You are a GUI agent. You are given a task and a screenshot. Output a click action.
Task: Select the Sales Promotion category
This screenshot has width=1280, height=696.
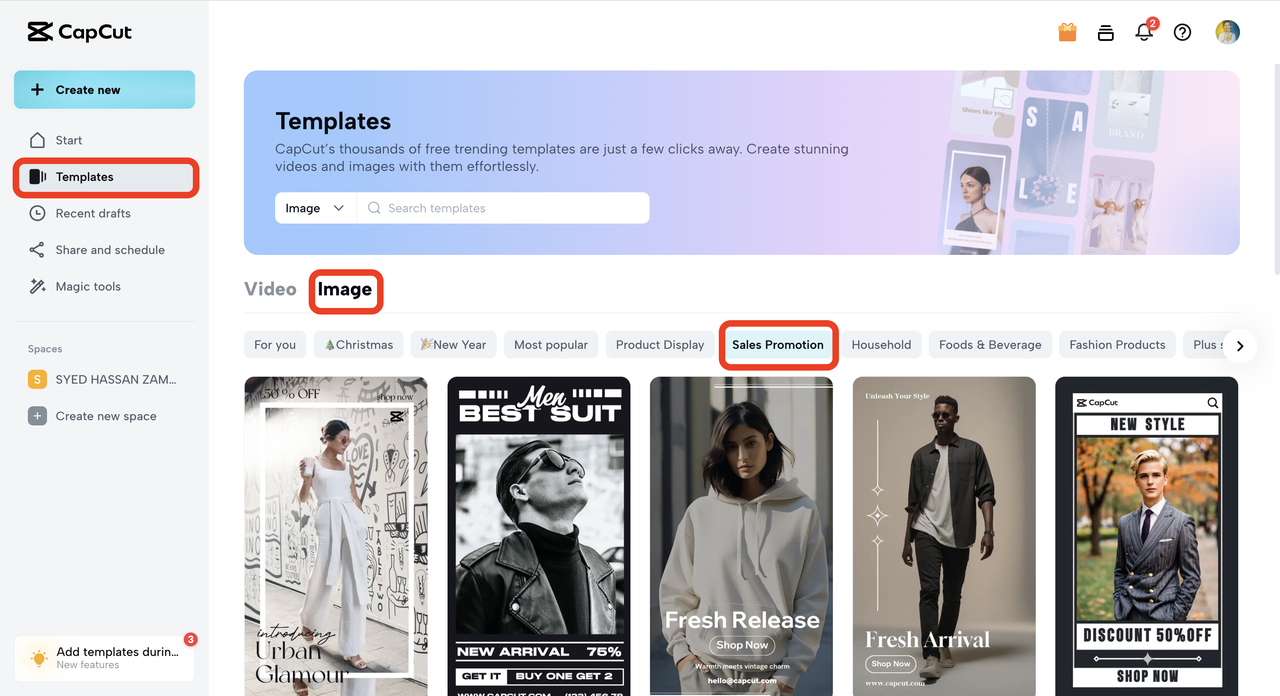tap(778, 345)
